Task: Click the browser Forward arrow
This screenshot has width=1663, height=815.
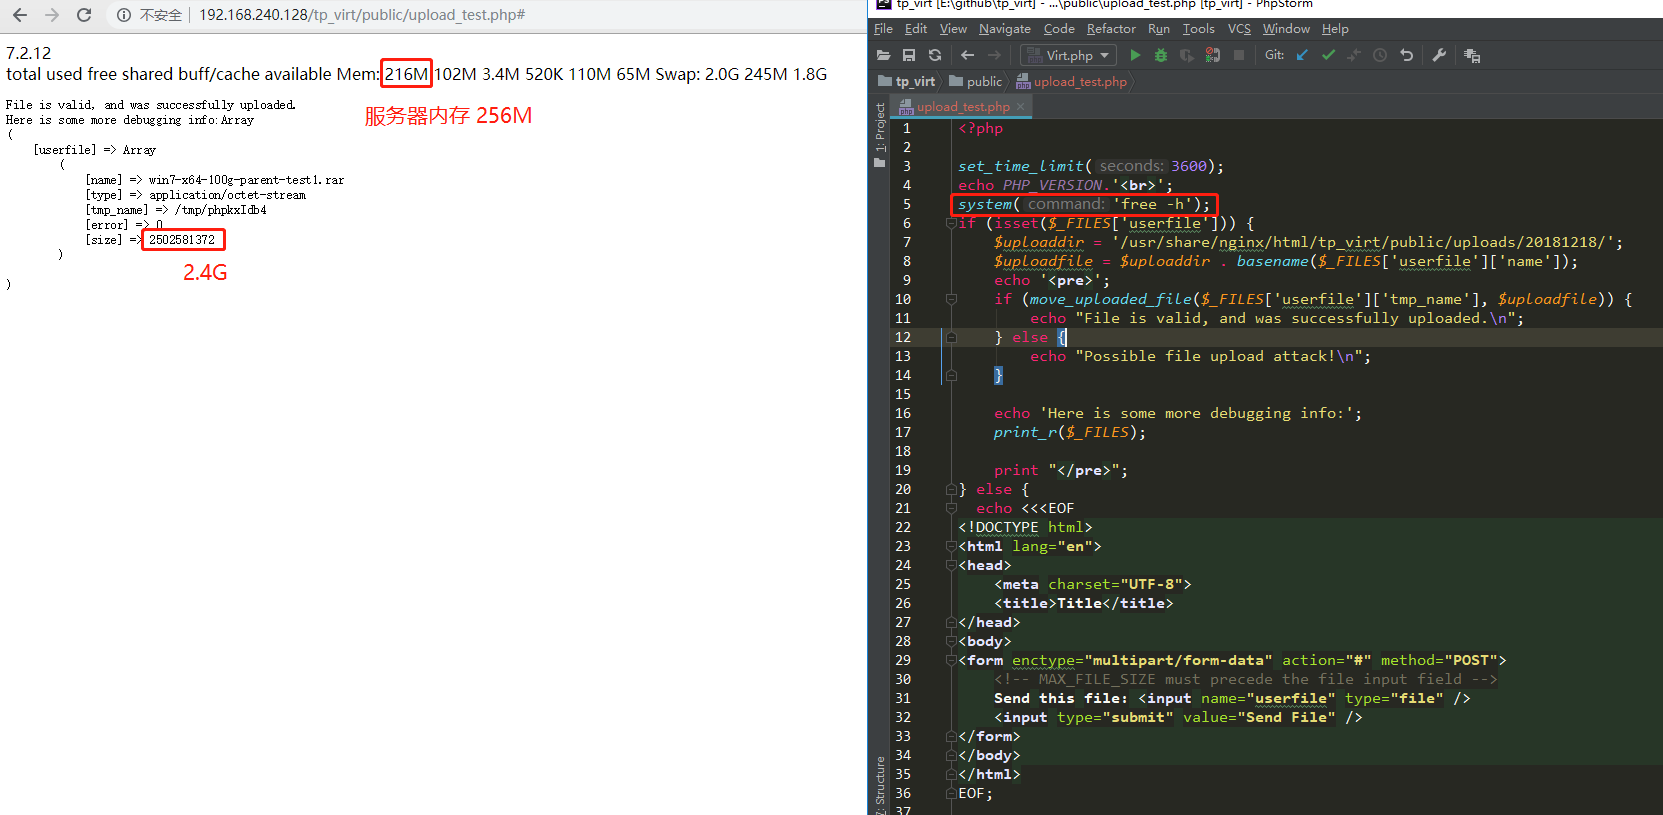Action: tap(52, 15)
